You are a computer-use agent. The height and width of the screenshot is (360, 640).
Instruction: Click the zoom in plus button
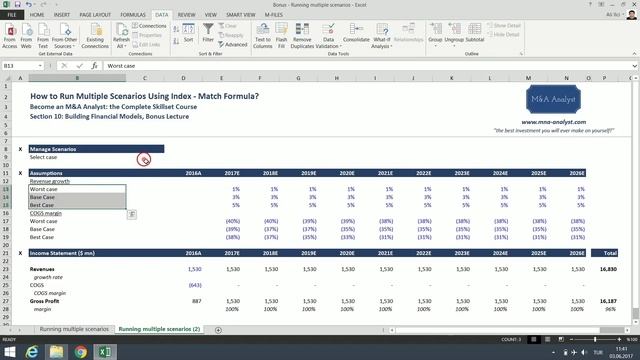click(x=619, y=340)
